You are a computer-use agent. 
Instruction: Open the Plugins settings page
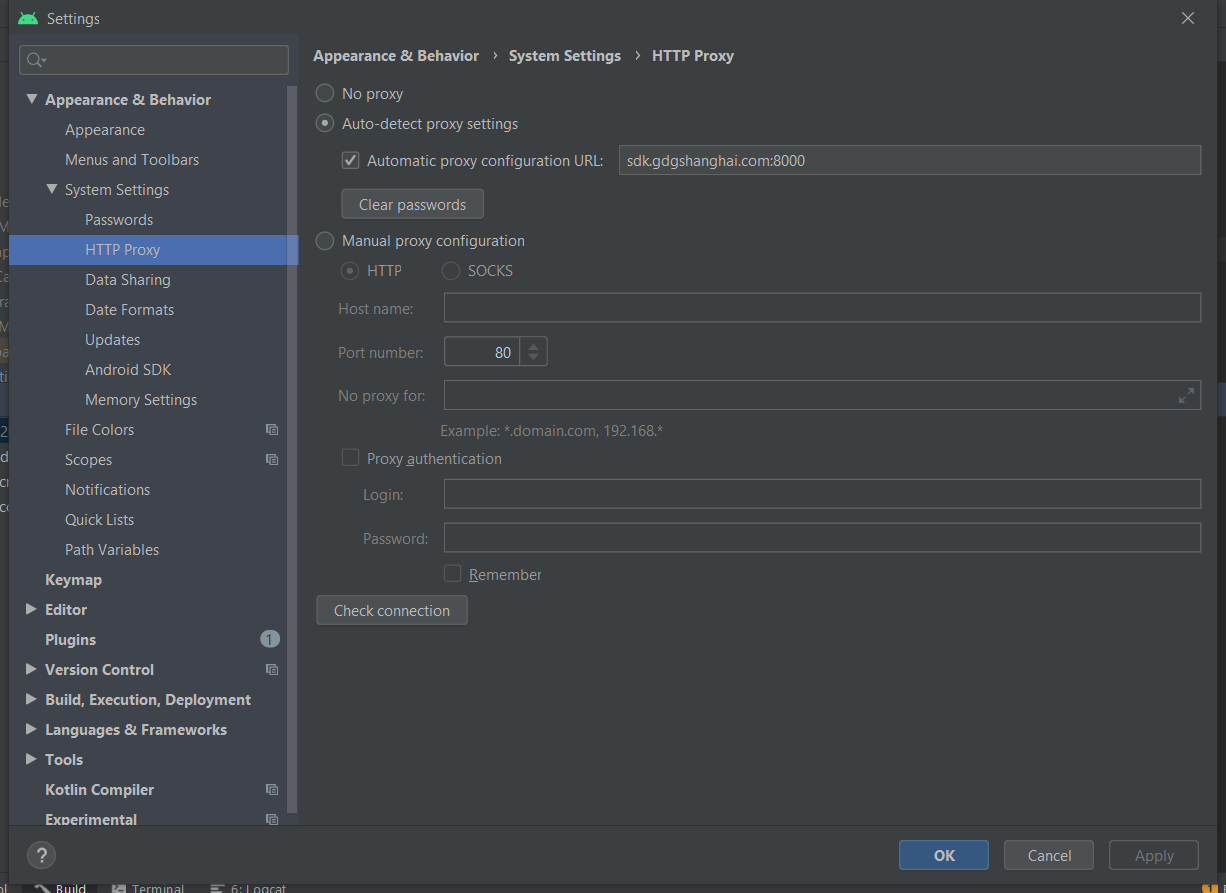71,640
